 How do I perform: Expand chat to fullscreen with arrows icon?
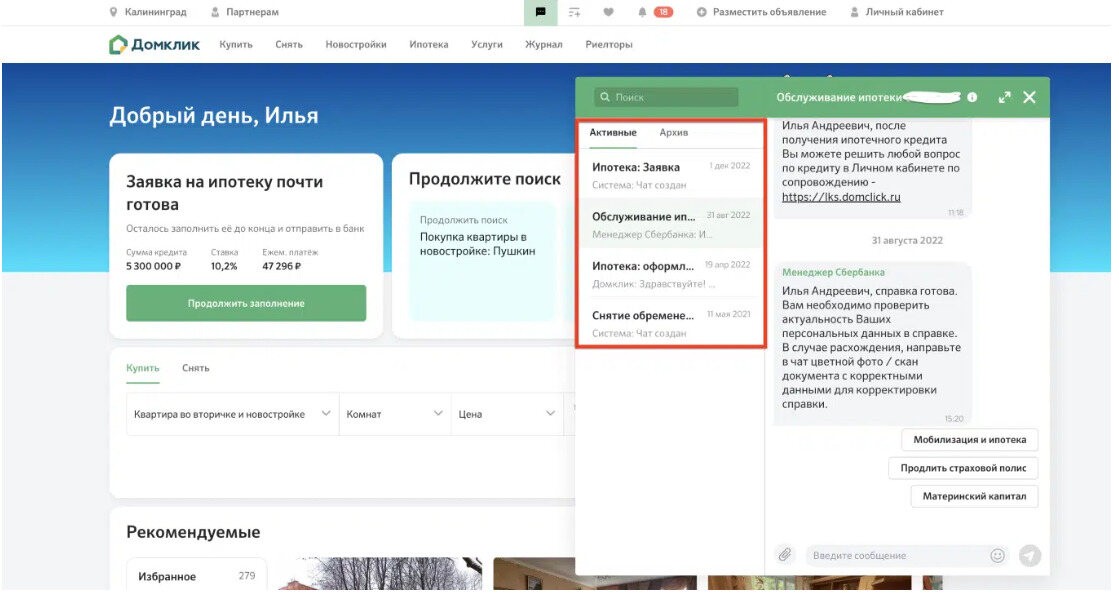pyautogui.click(x=1004, y=99)
